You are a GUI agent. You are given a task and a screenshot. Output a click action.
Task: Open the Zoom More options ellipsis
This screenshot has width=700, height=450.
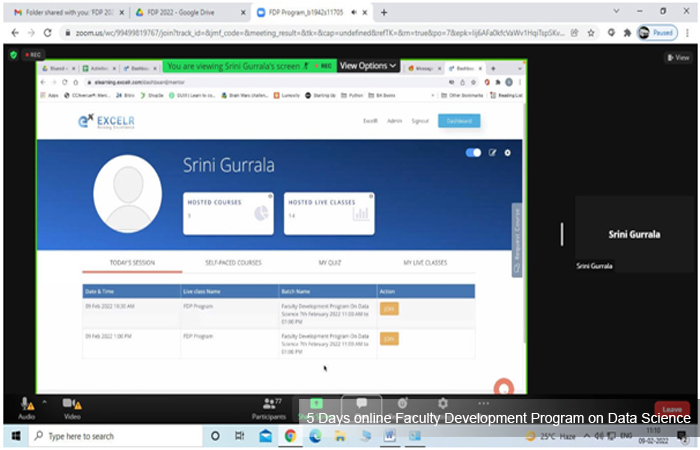(x=483, y=403)
